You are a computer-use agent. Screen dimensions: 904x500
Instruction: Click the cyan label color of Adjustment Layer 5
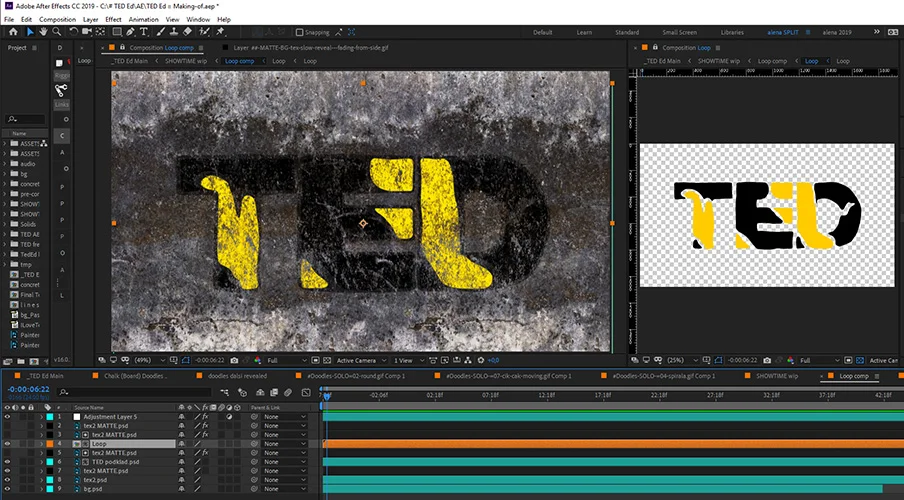pos(50,416)
